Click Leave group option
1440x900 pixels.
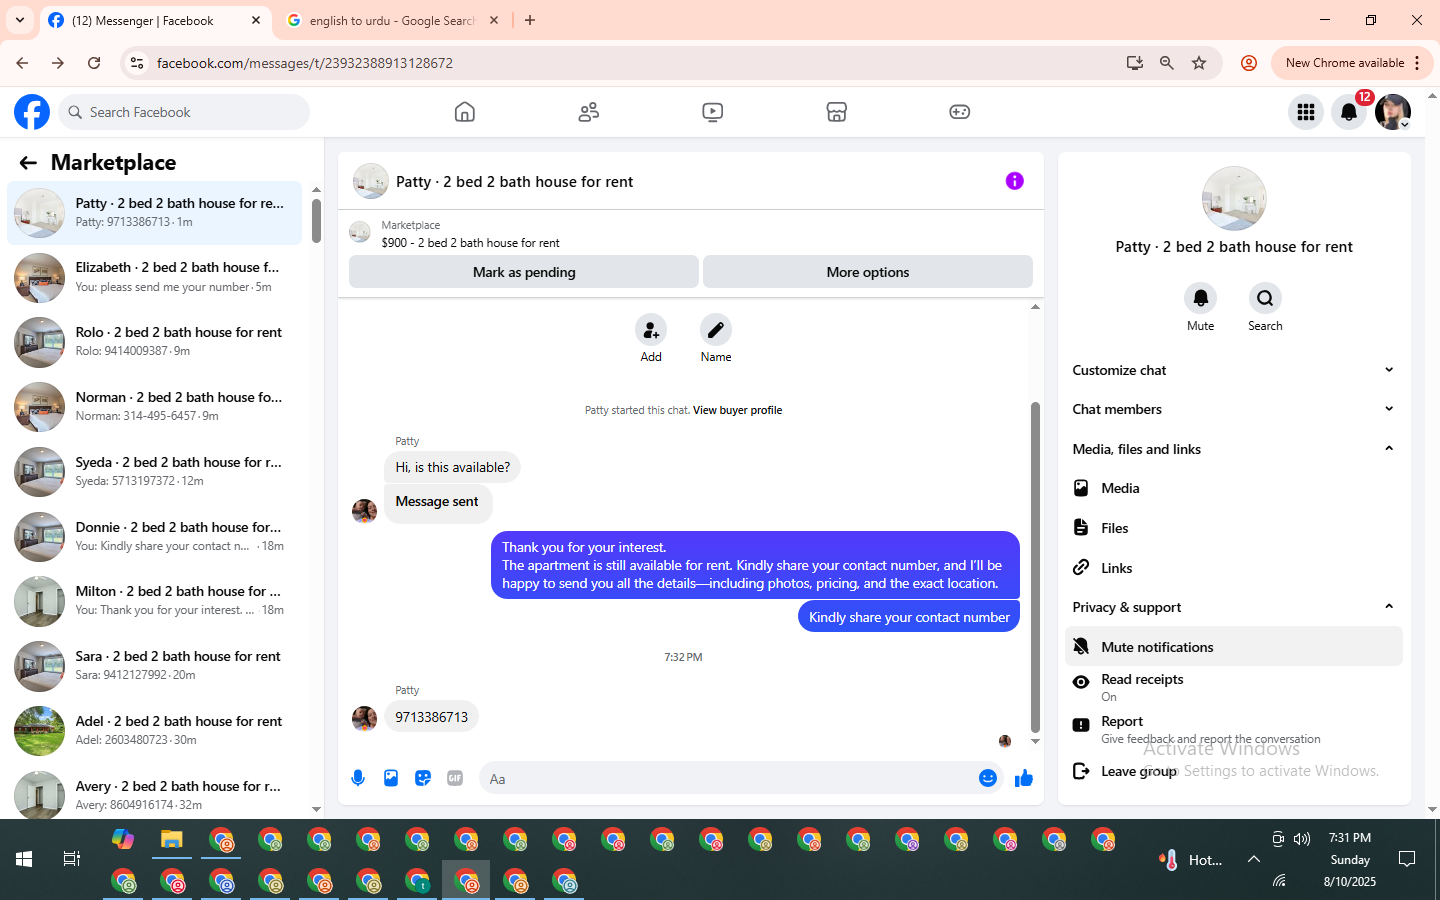tap(1233, 771)
